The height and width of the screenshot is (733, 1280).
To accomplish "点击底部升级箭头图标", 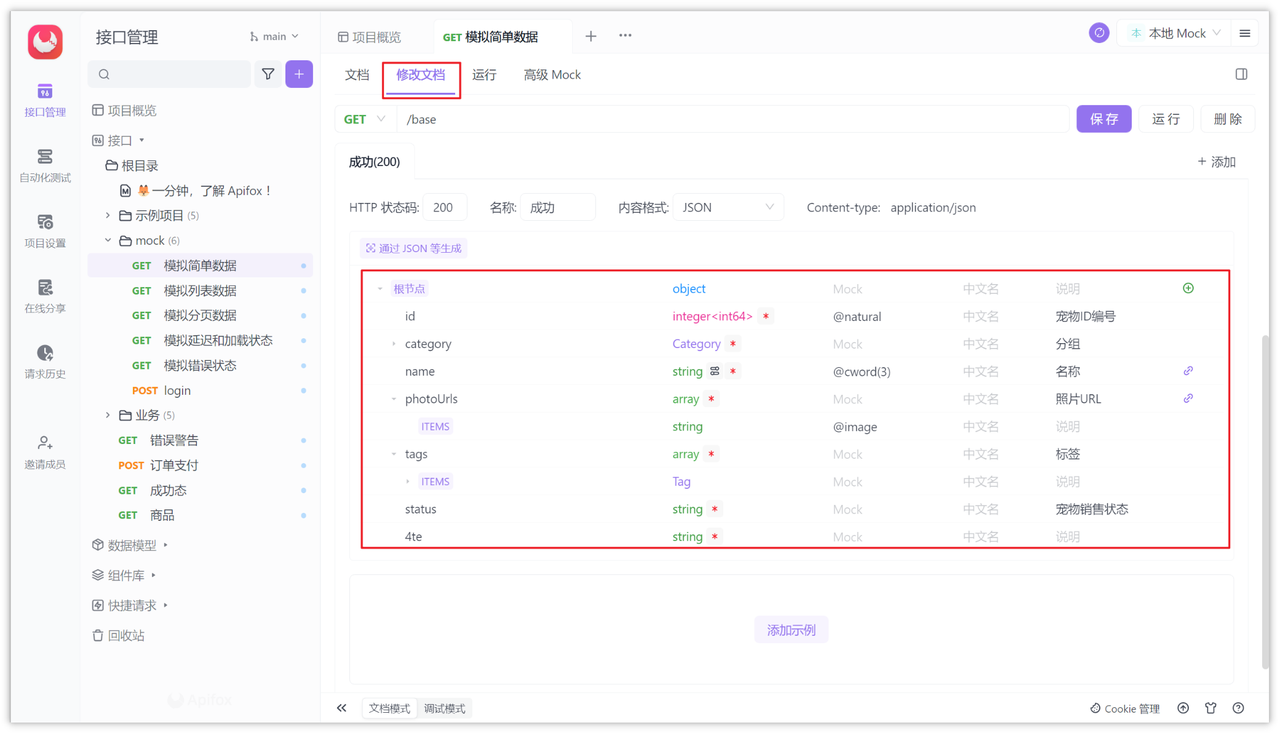I will (1183, 708).
